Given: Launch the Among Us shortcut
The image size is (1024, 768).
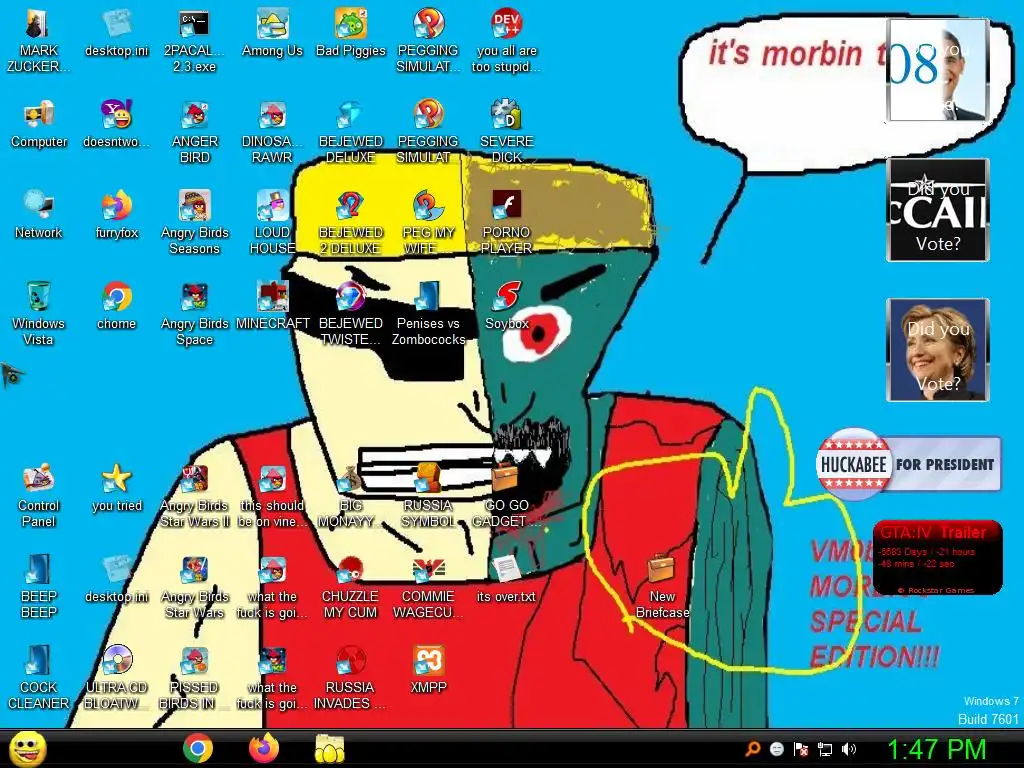Looking at the screenshot, I should pyautogui.click(x=272, y=34).
